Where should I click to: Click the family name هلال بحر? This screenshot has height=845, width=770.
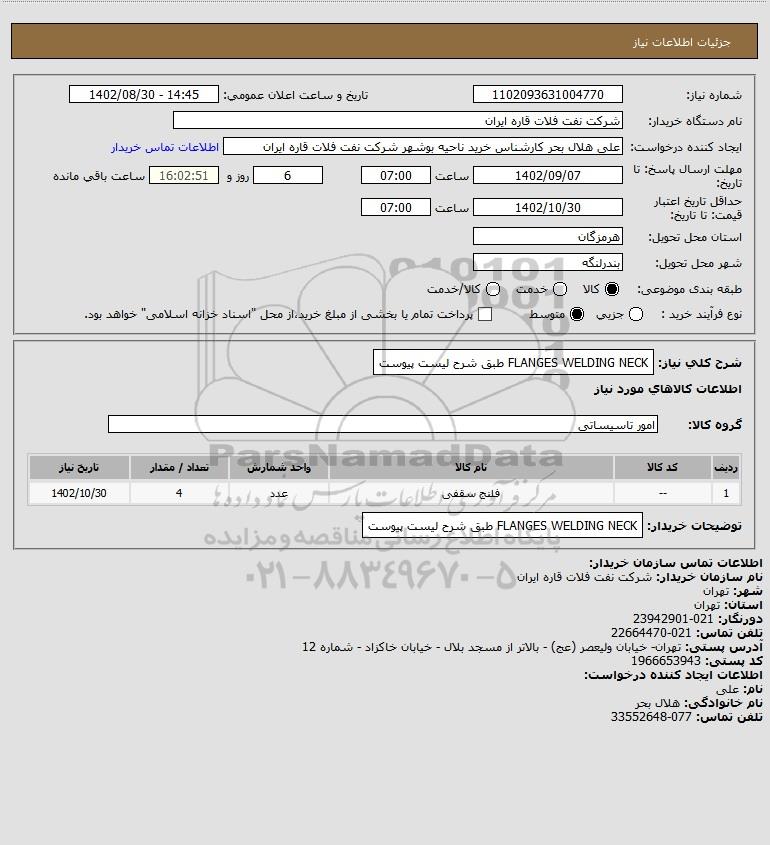(x=657, y=703)
